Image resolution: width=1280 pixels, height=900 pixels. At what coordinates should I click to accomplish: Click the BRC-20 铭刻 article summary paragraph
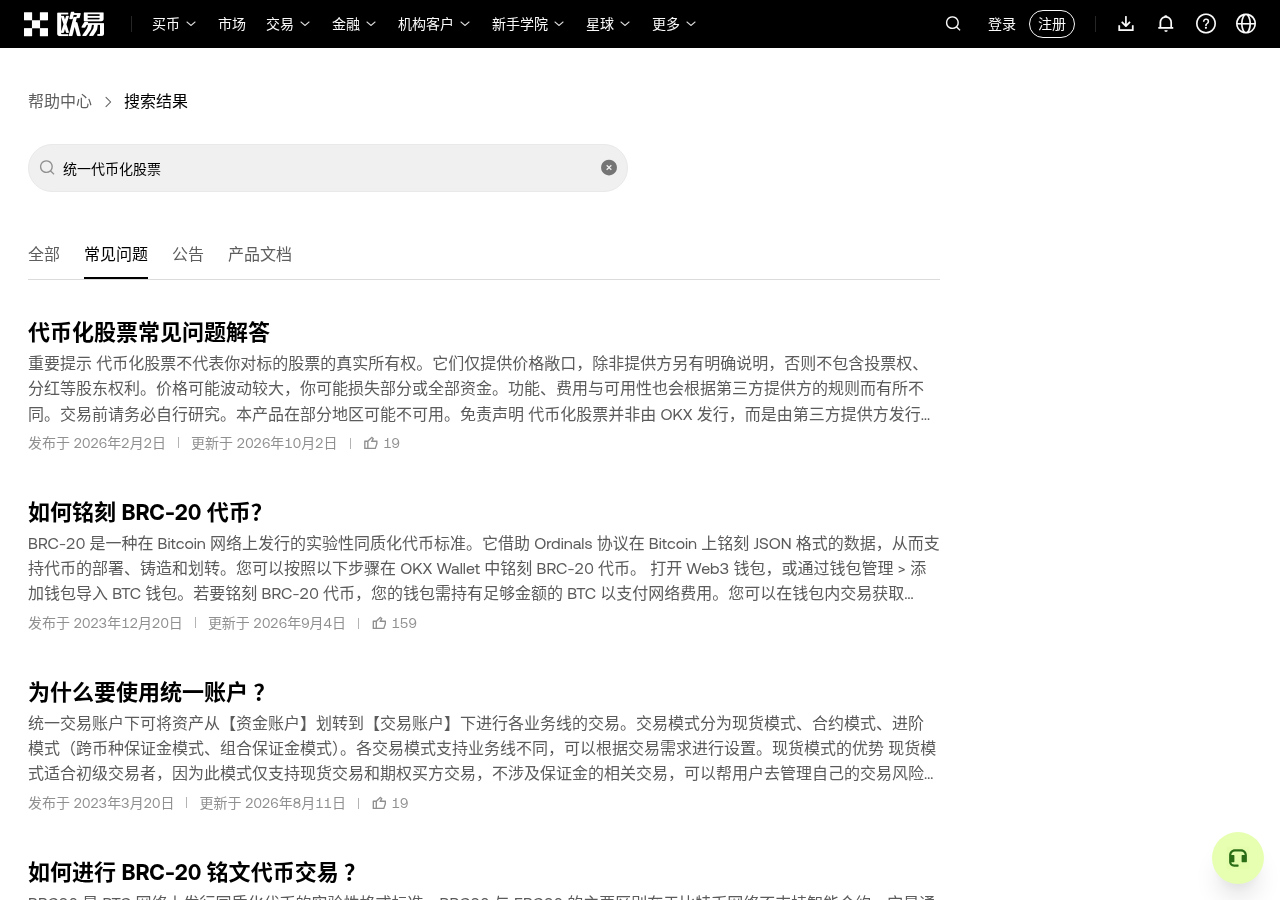tap(484, 568)
